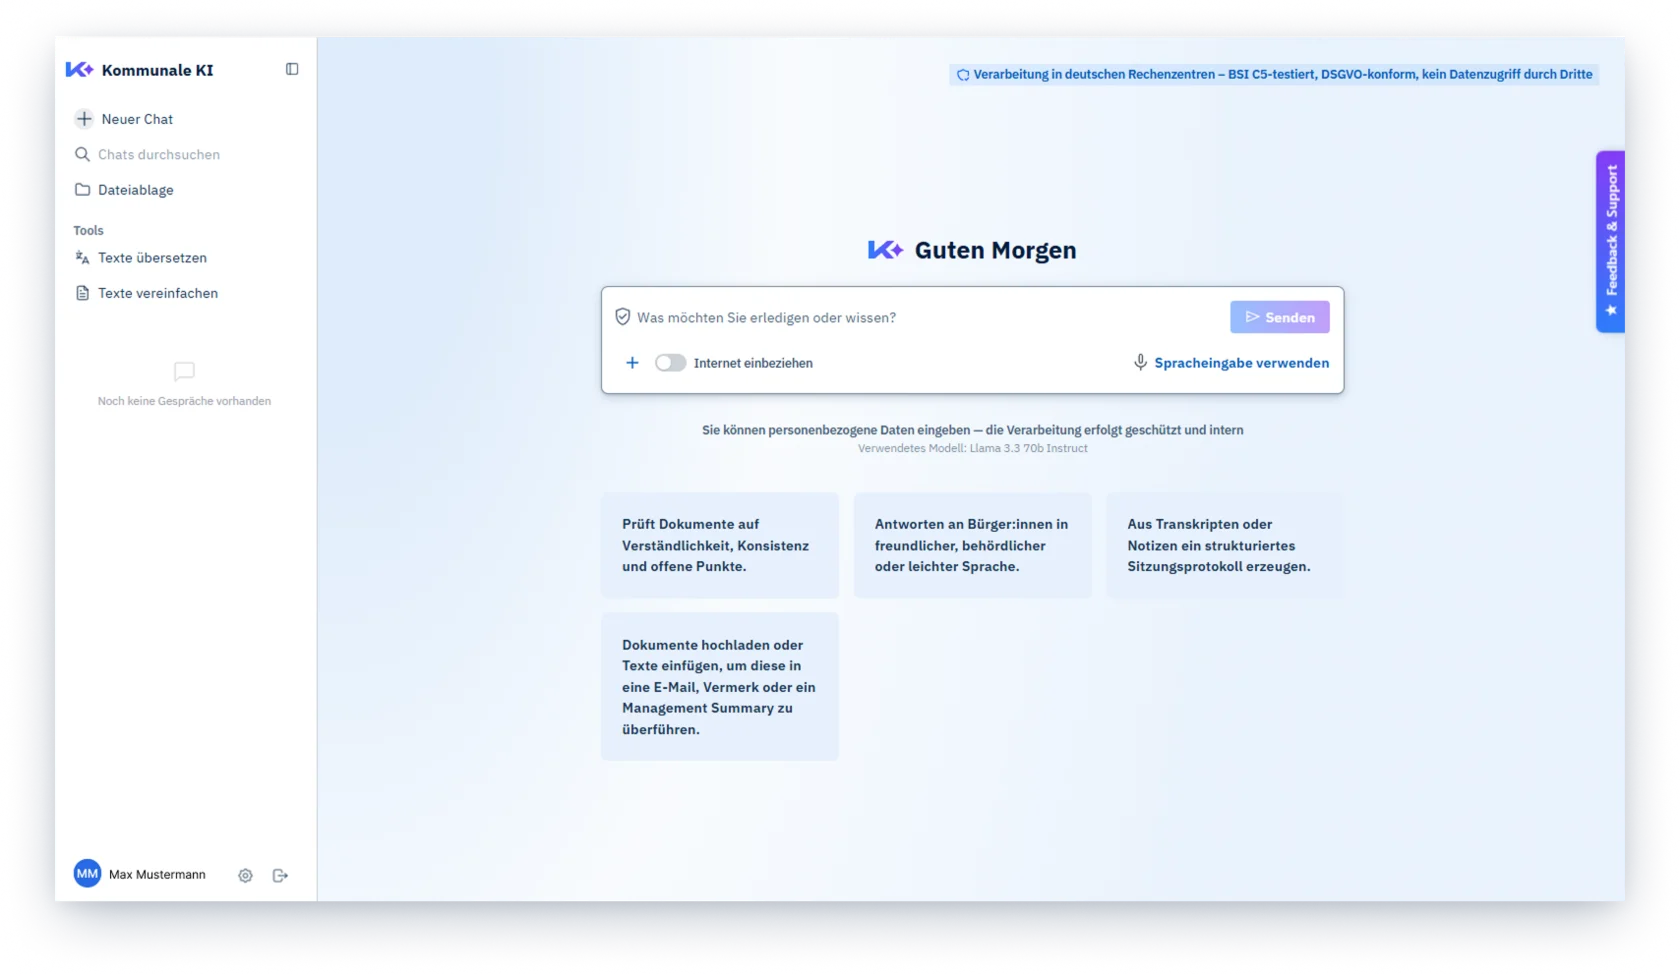
Task: Click the magnifier icon in sidebar
Action: coord(82,154)
